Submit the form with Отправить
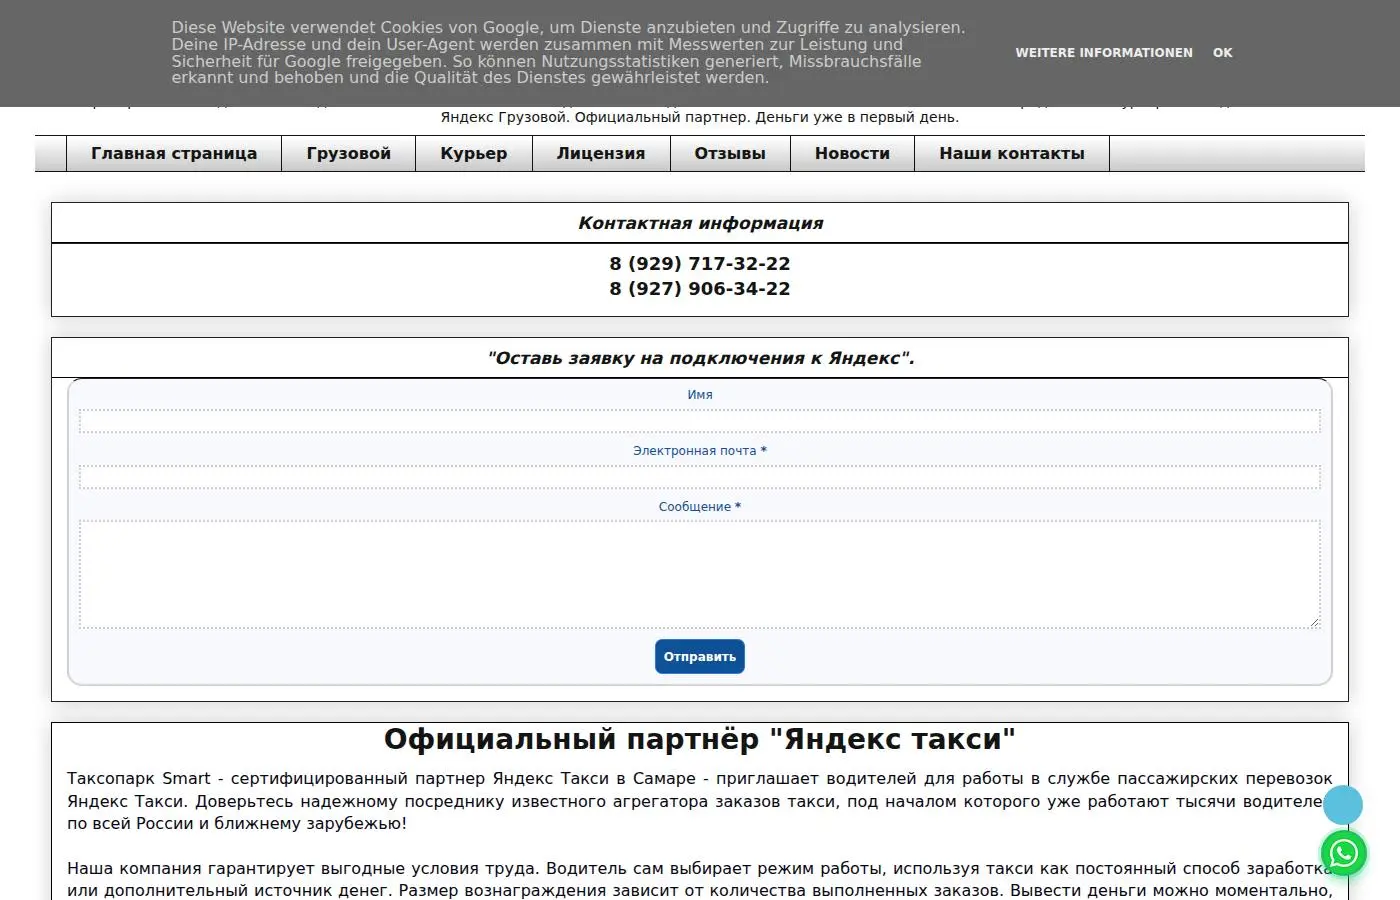The width and height of the screenshot is (1400, 900). coord(700,657)
